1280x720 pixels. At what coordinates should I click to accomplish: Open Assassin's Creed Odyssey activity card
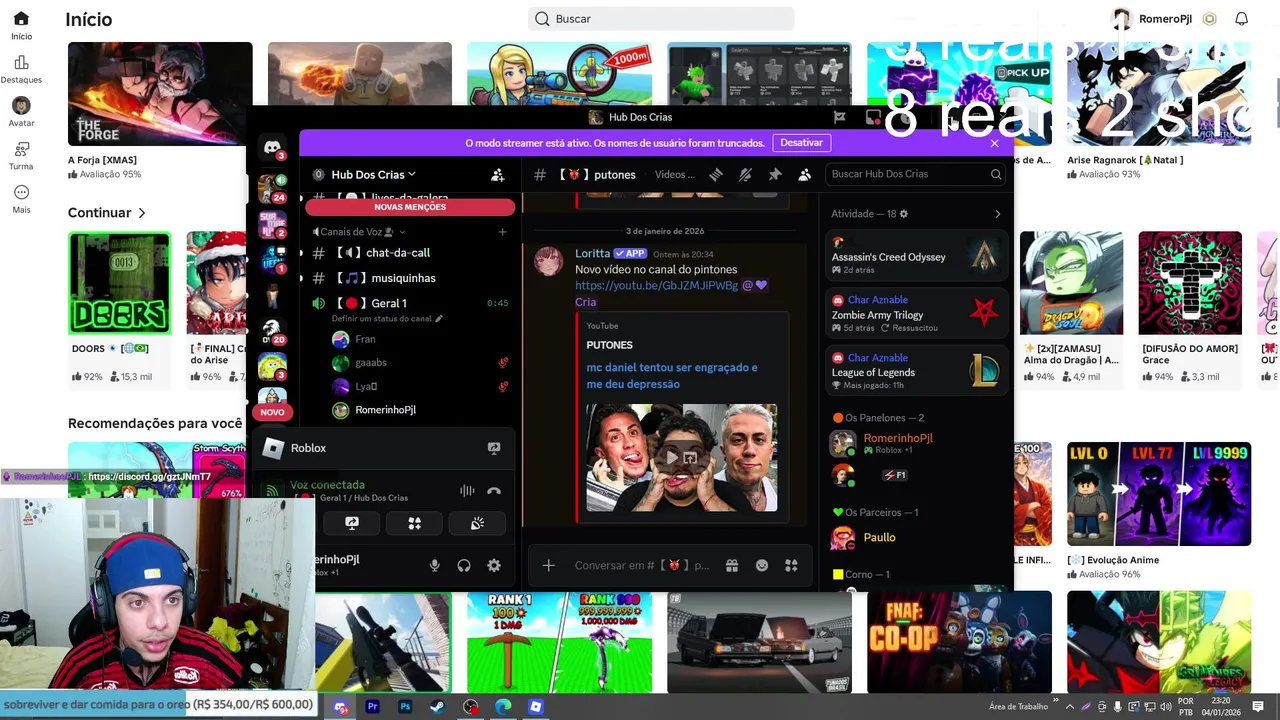click(x=916, y=255)
